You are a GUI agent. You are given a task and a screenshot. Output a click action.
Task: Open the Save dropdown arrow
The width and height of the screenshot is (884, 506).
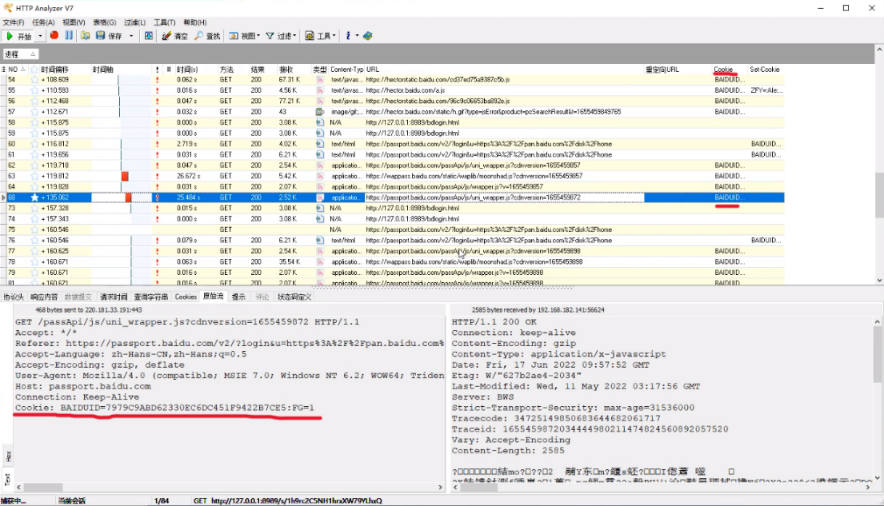131,36
